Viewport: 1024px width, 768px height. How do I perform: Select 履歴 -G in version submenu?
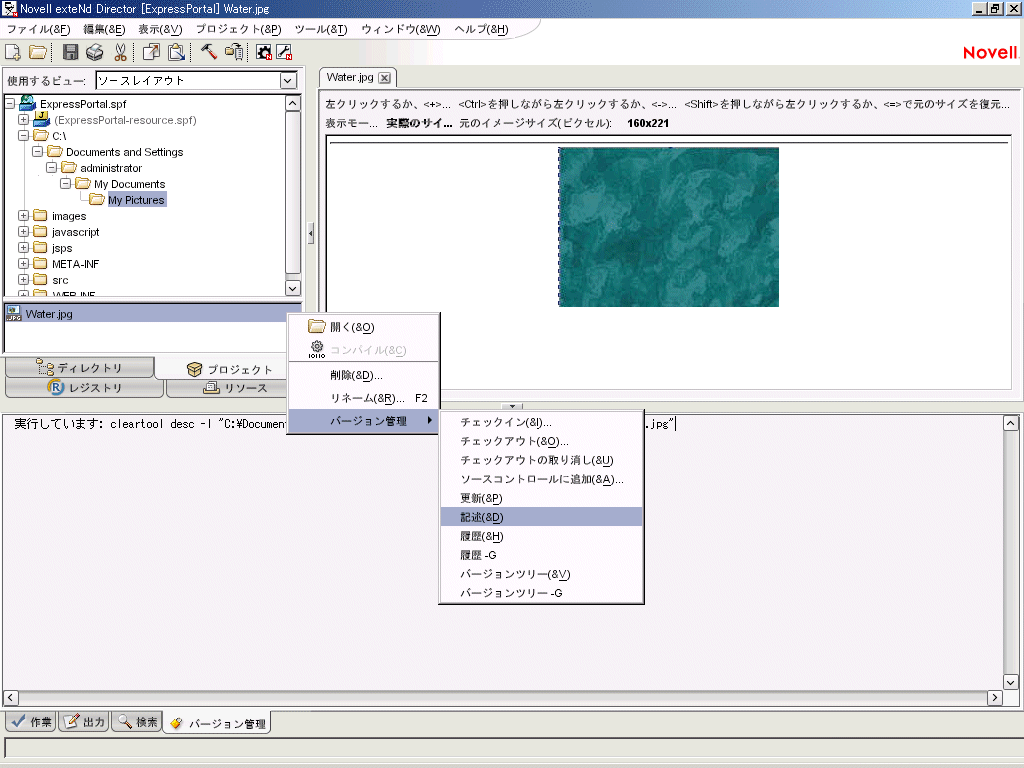coord(541,555)
